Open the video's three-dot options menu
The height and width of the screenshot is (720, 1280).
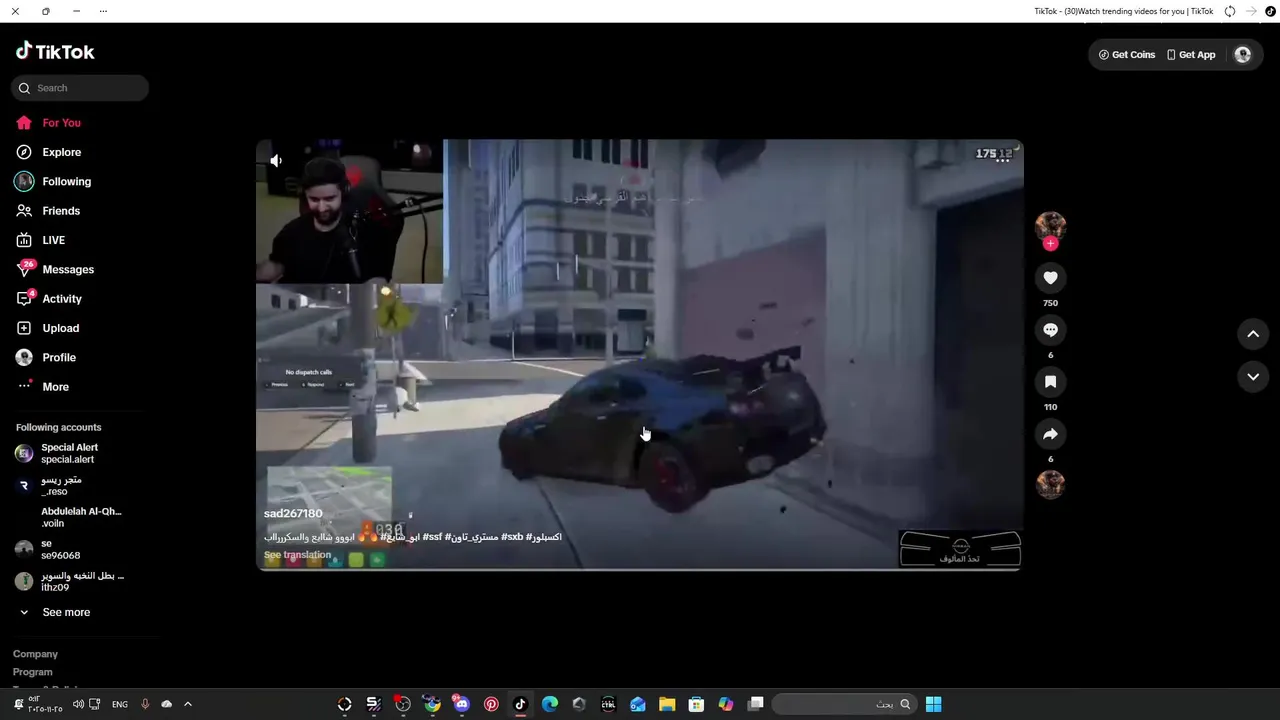1003,159
